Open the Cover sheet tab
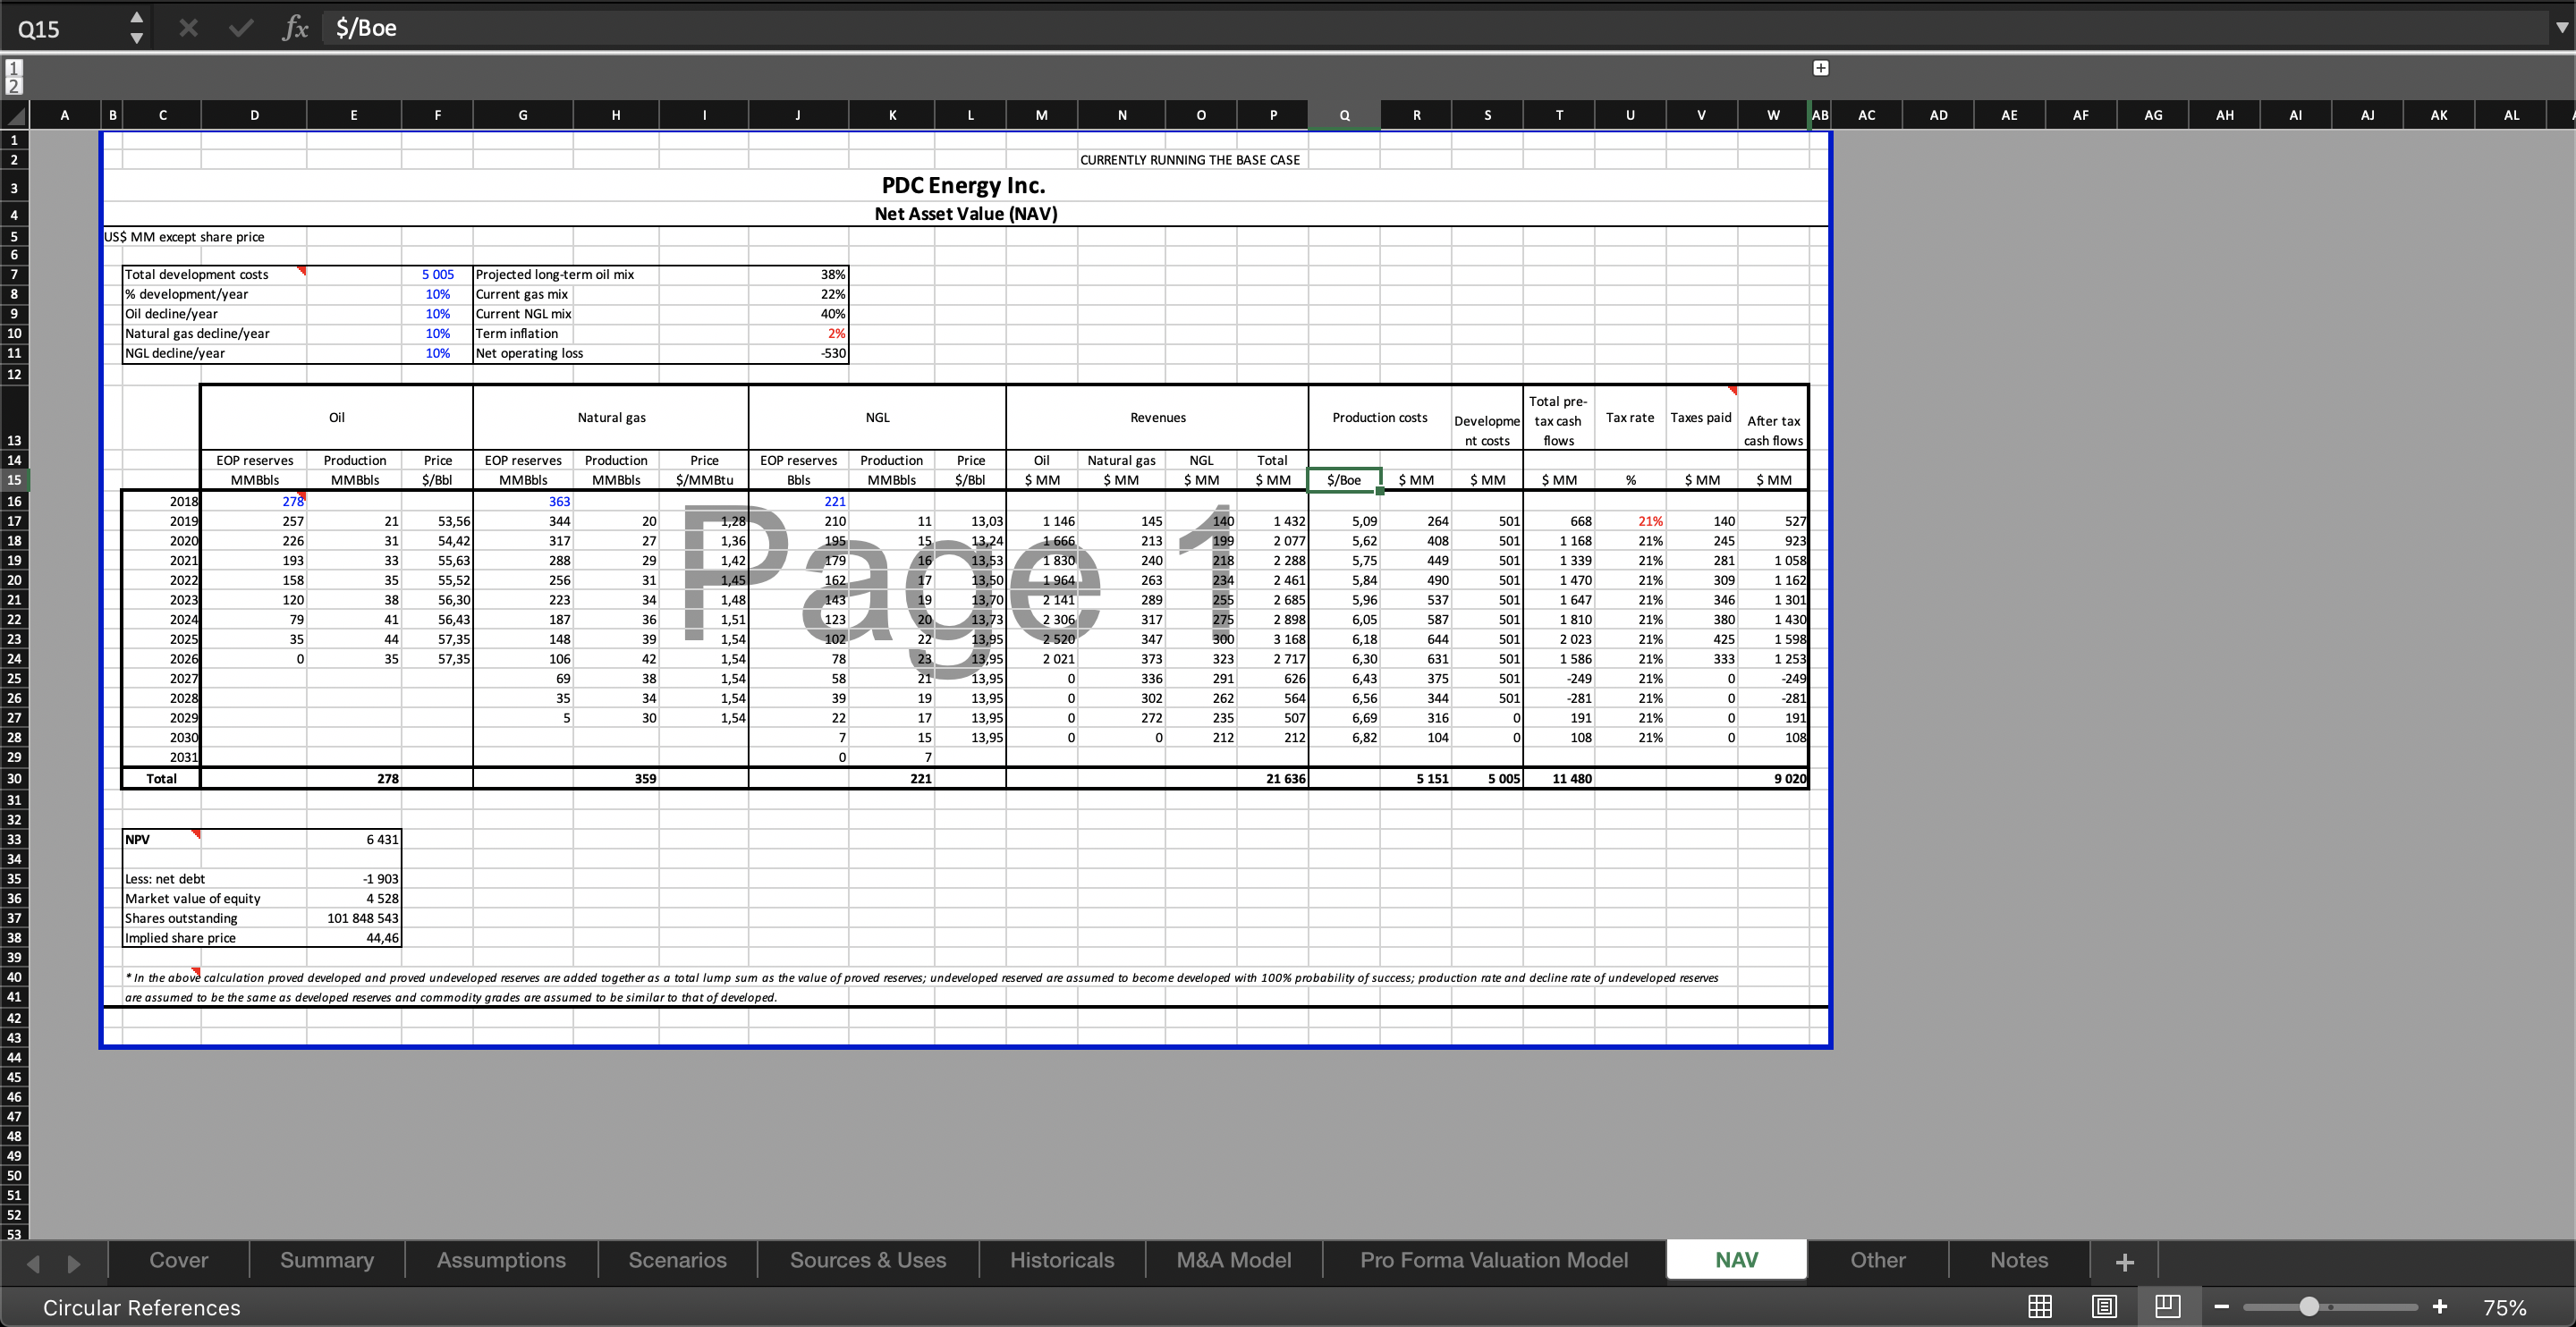Image resolution: width=2576 pixels, height=1327 pixels. (x=179, y=1260)
